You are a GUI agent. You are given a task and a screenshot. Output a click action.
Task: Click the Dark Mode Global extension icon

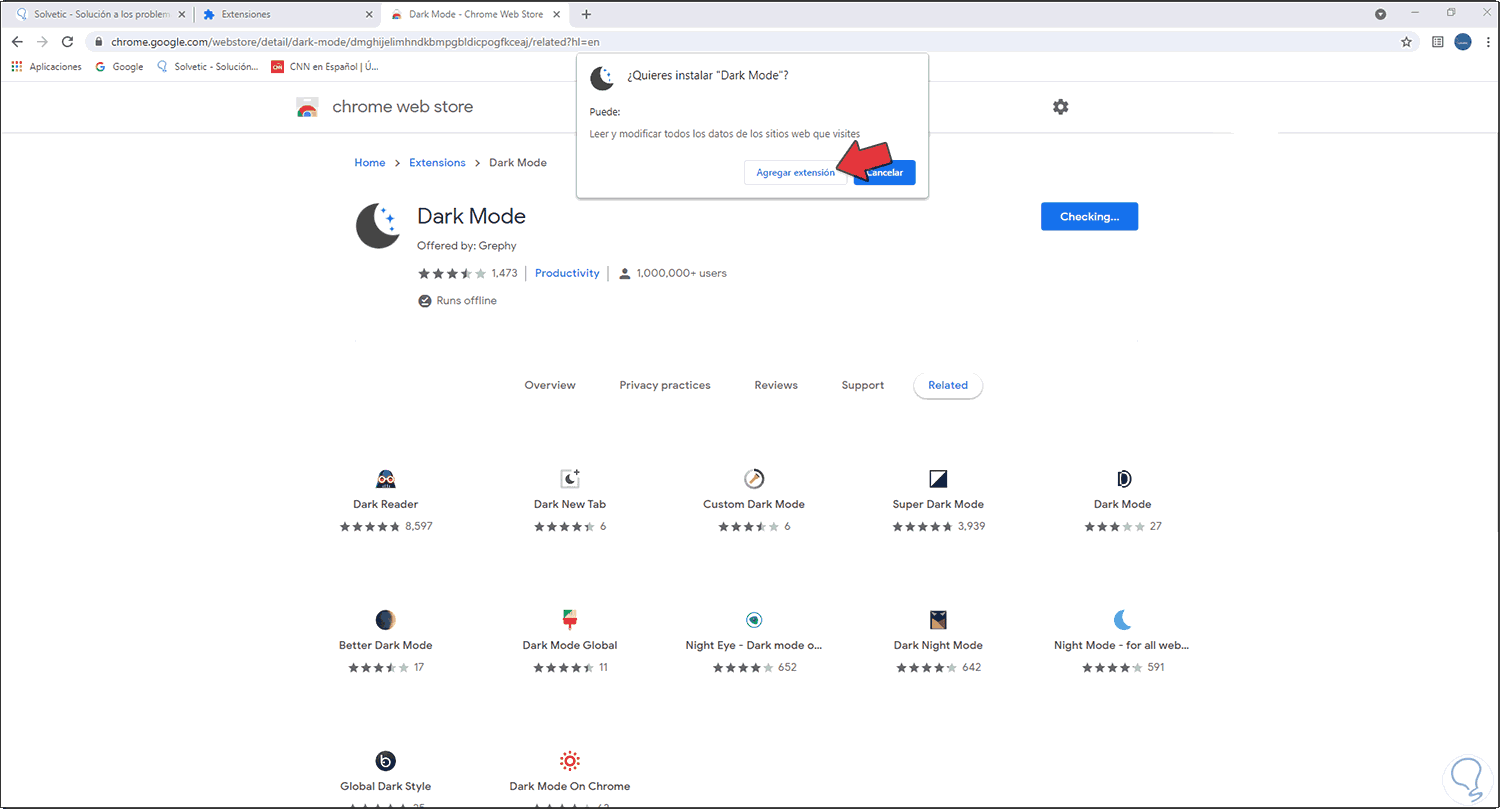pyautogui.click(x=570, y=619)
